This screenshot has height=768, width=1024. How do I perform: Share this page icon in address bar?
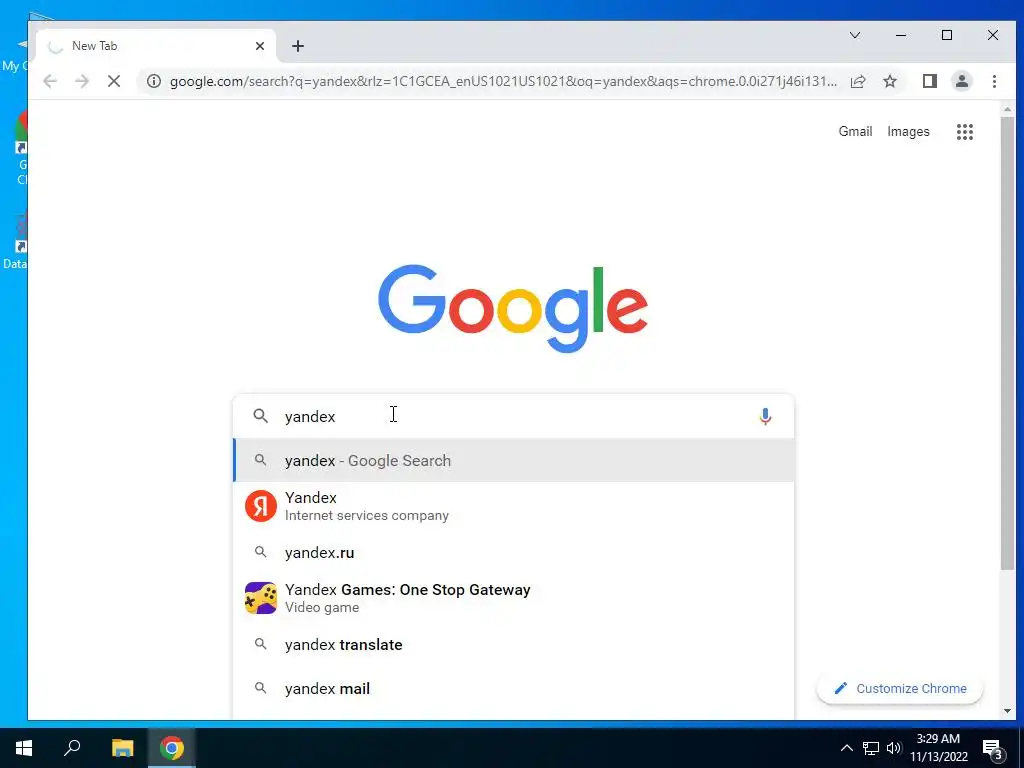[858, 81]
